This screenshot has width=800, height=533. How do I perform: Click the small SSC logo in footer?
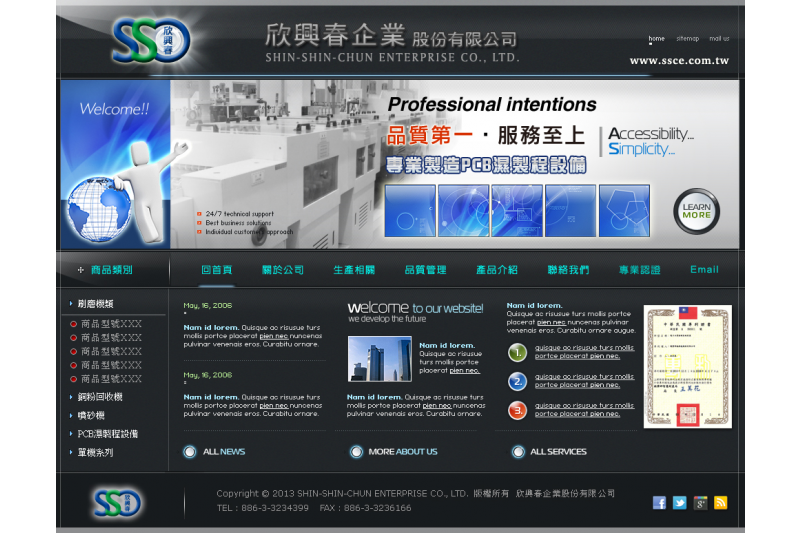(117, 503)
